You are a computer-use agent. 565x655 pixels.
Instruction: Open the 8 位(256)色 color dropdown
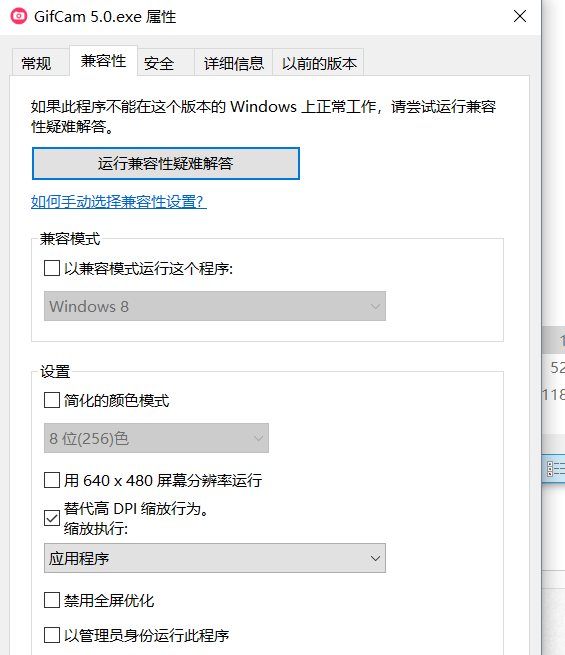(156, 438)
